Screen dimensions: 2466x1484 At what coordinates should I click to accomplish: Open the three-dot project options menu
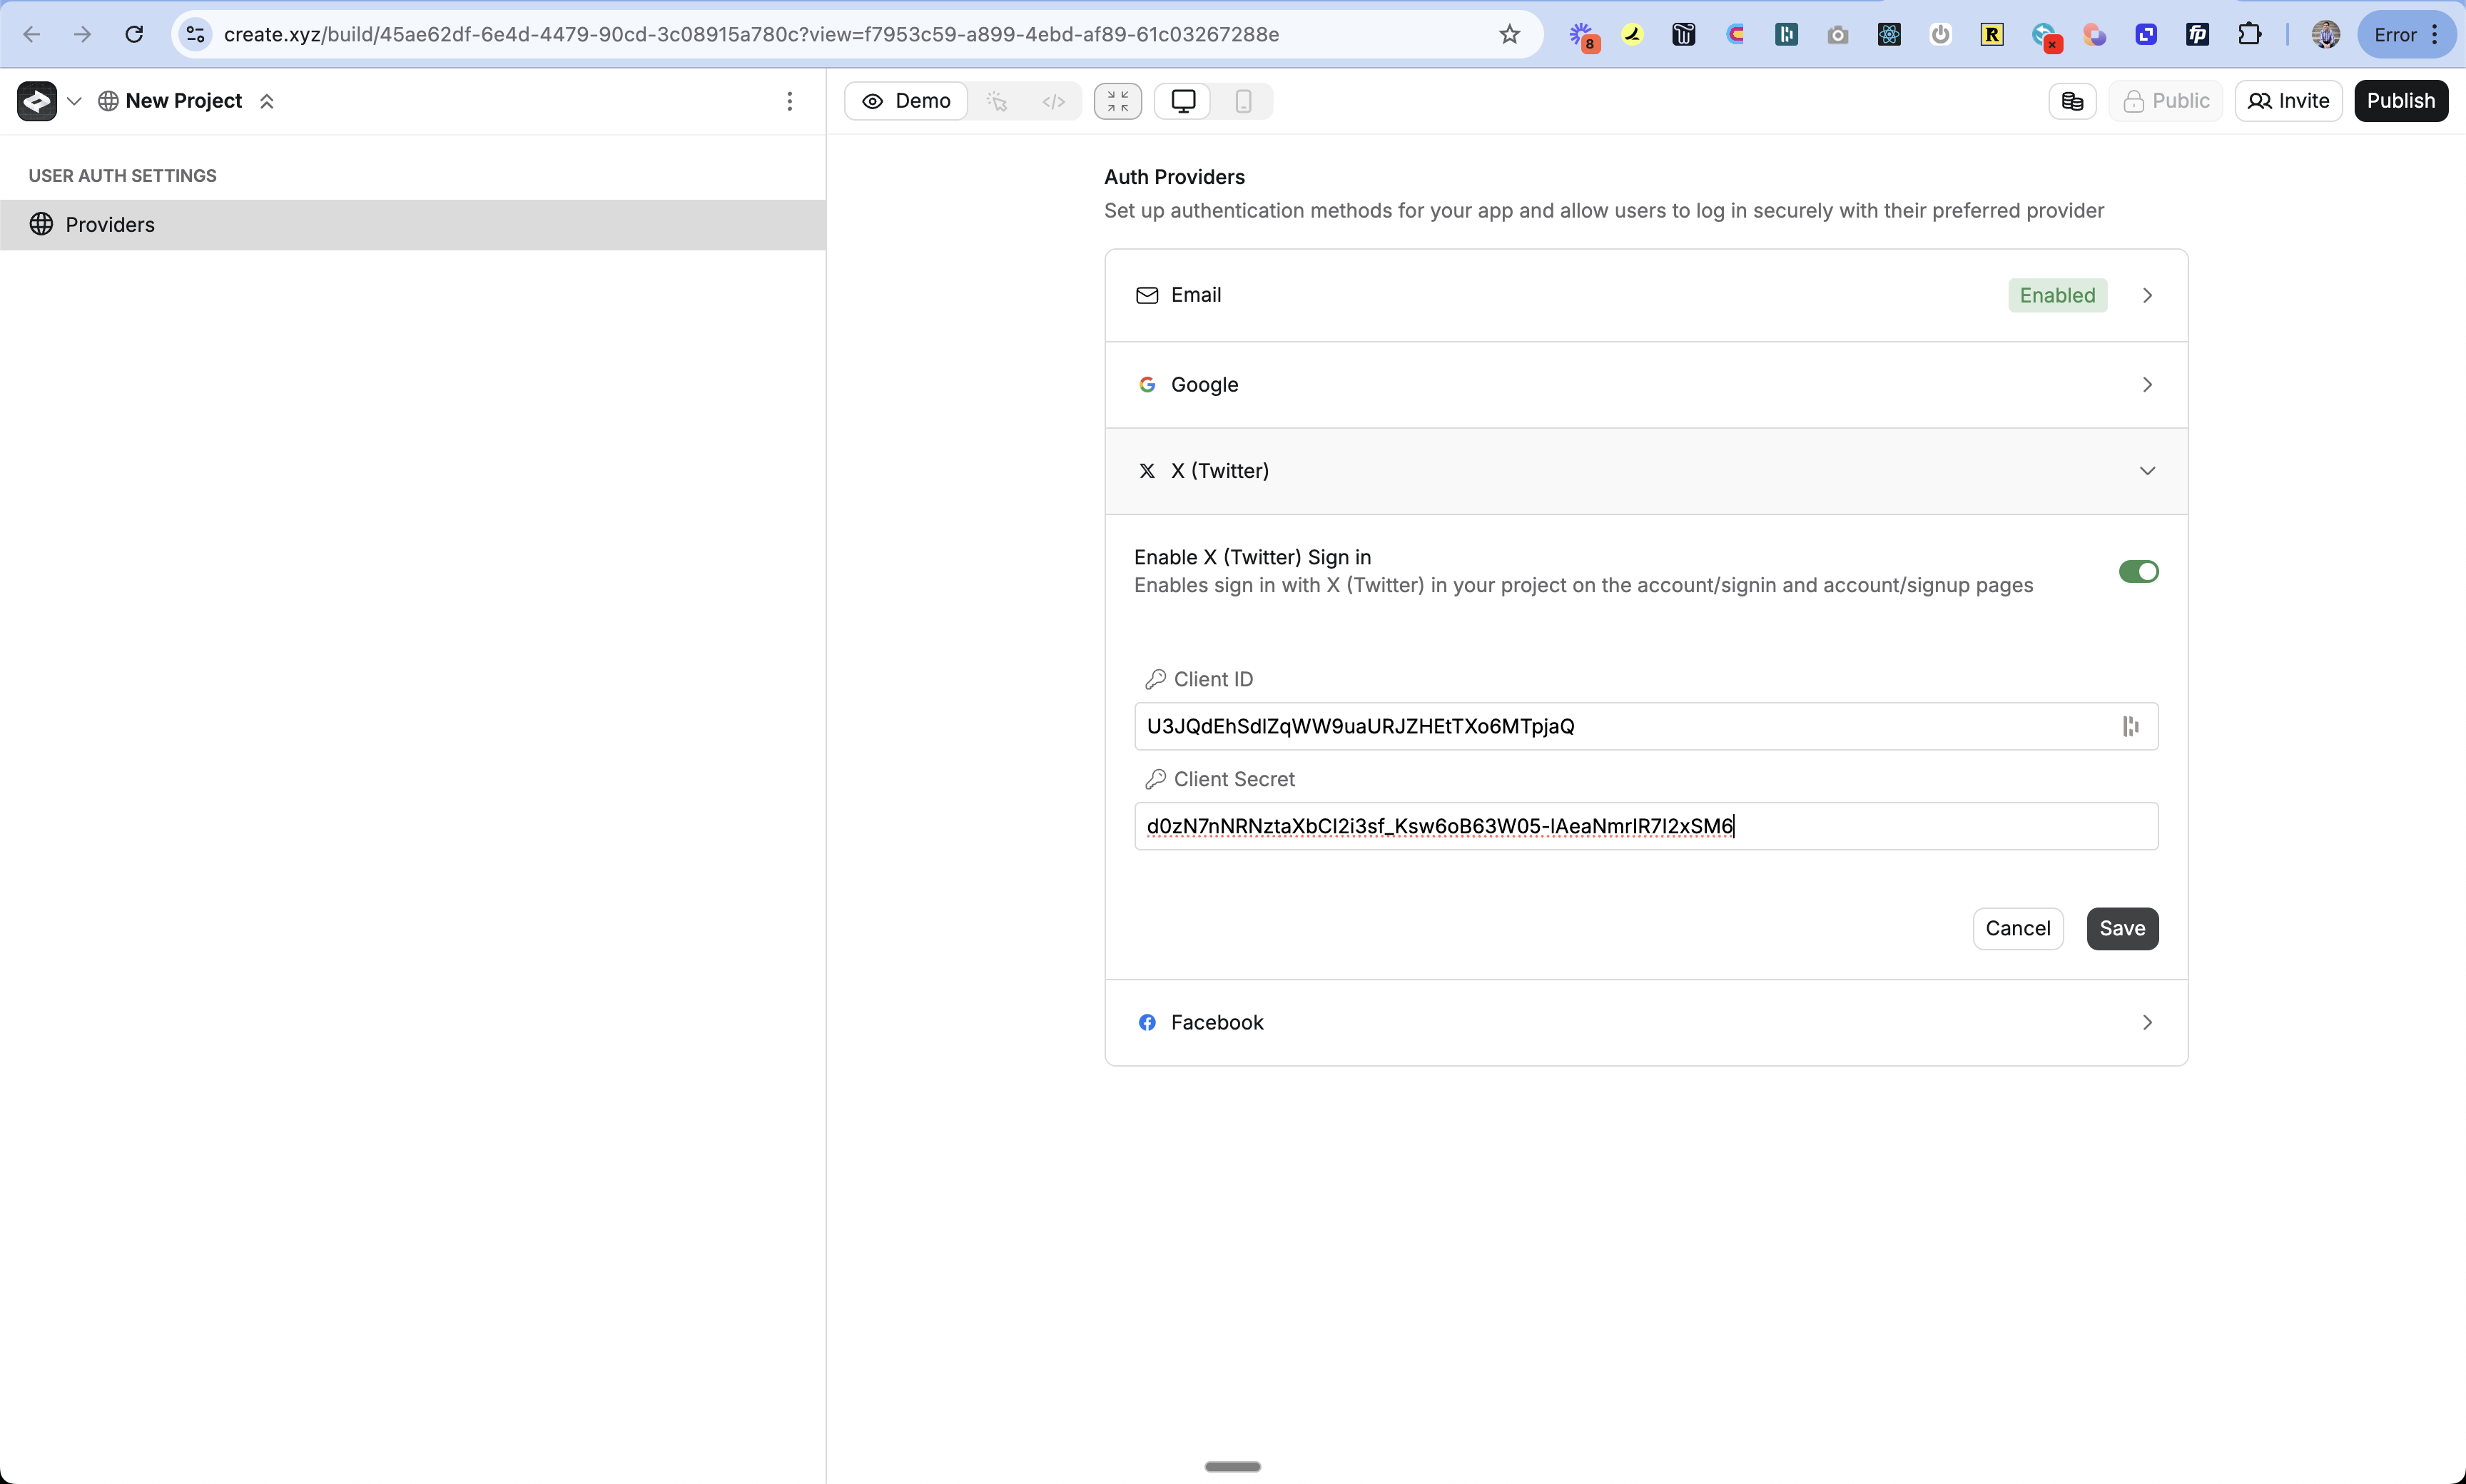pos(789,101)
